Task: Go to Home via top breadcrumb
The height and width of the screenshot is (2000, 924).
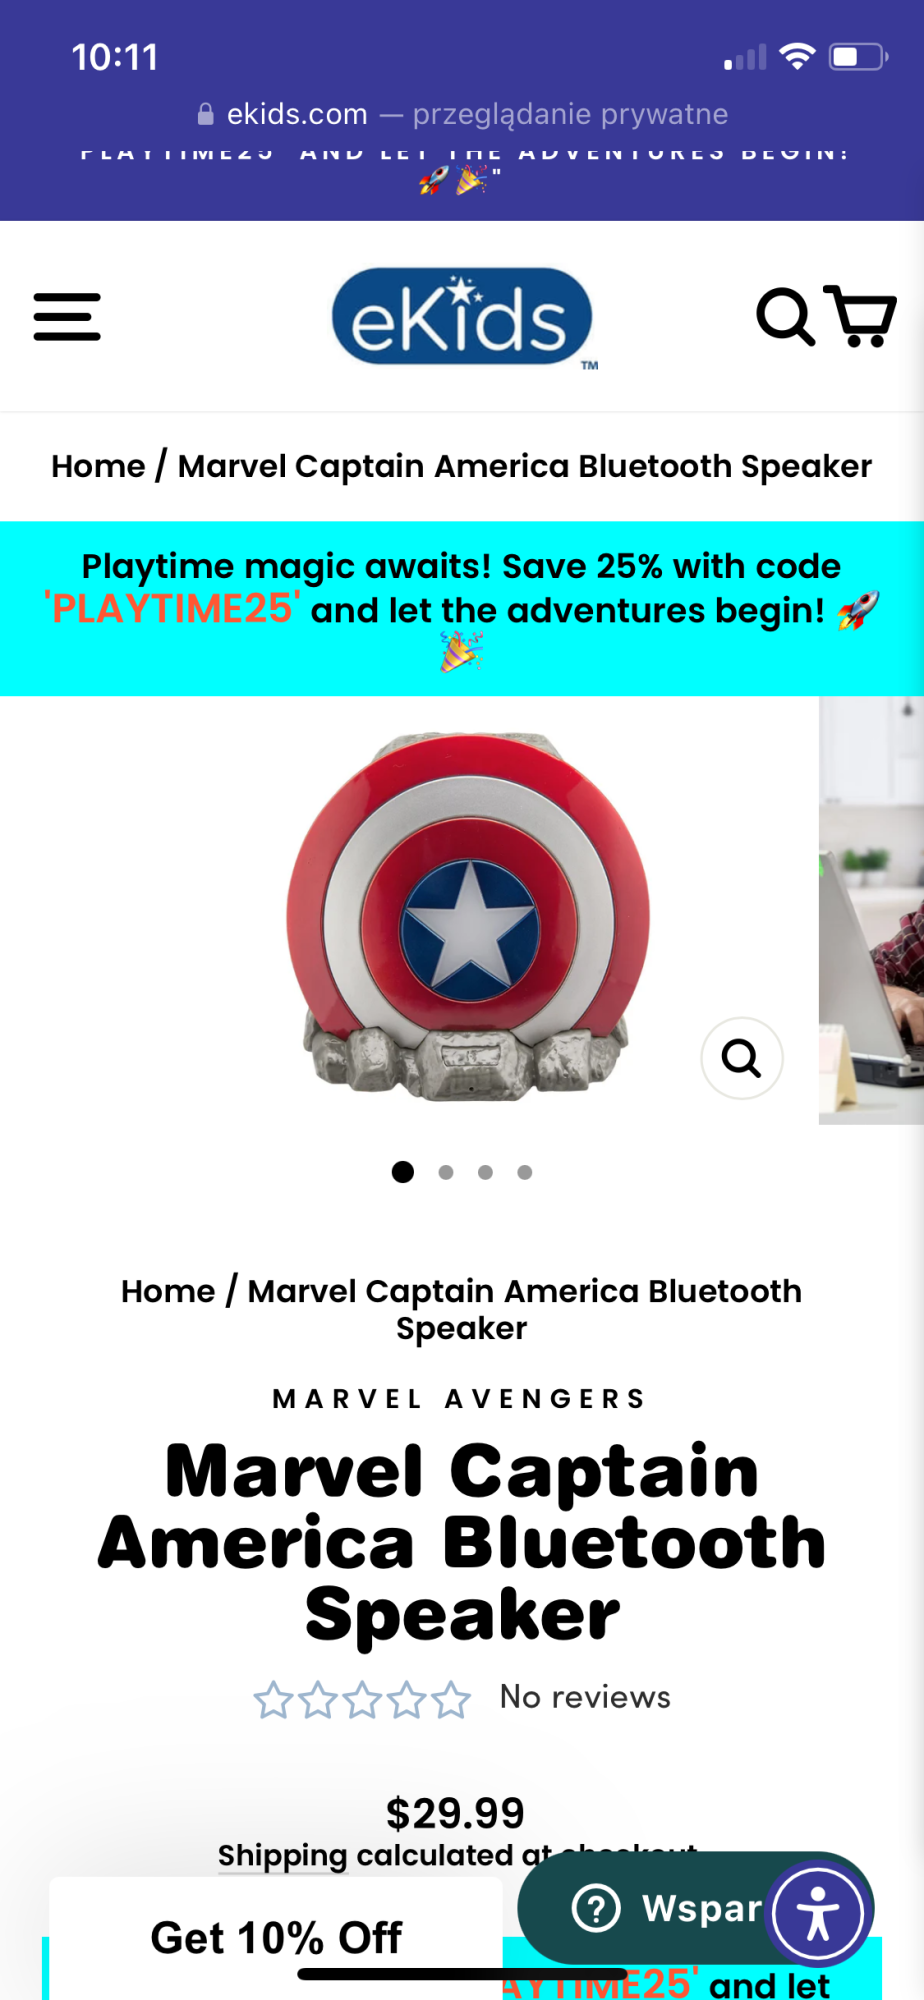Action: (x=98, y=466)
